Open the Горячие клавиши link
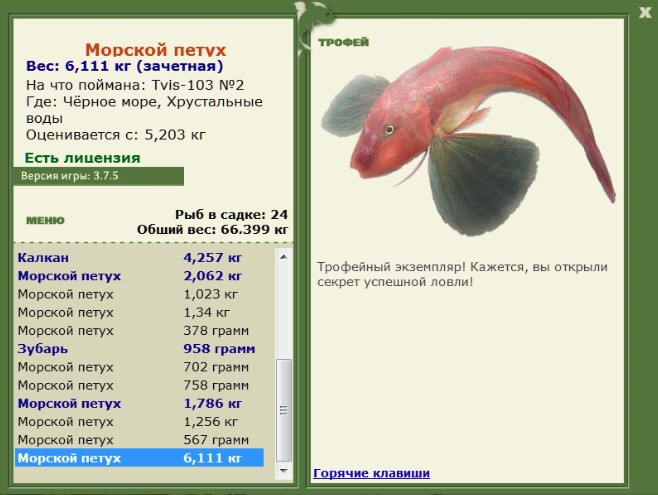Screen dimensions: 658x495 [371, 473]
